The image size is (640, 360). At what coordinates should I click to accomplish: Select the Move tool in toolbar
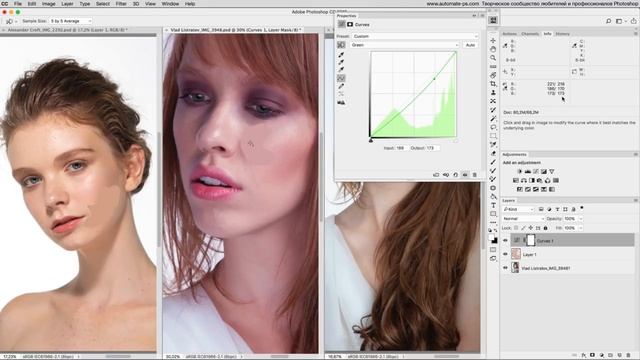click(493, 40)
